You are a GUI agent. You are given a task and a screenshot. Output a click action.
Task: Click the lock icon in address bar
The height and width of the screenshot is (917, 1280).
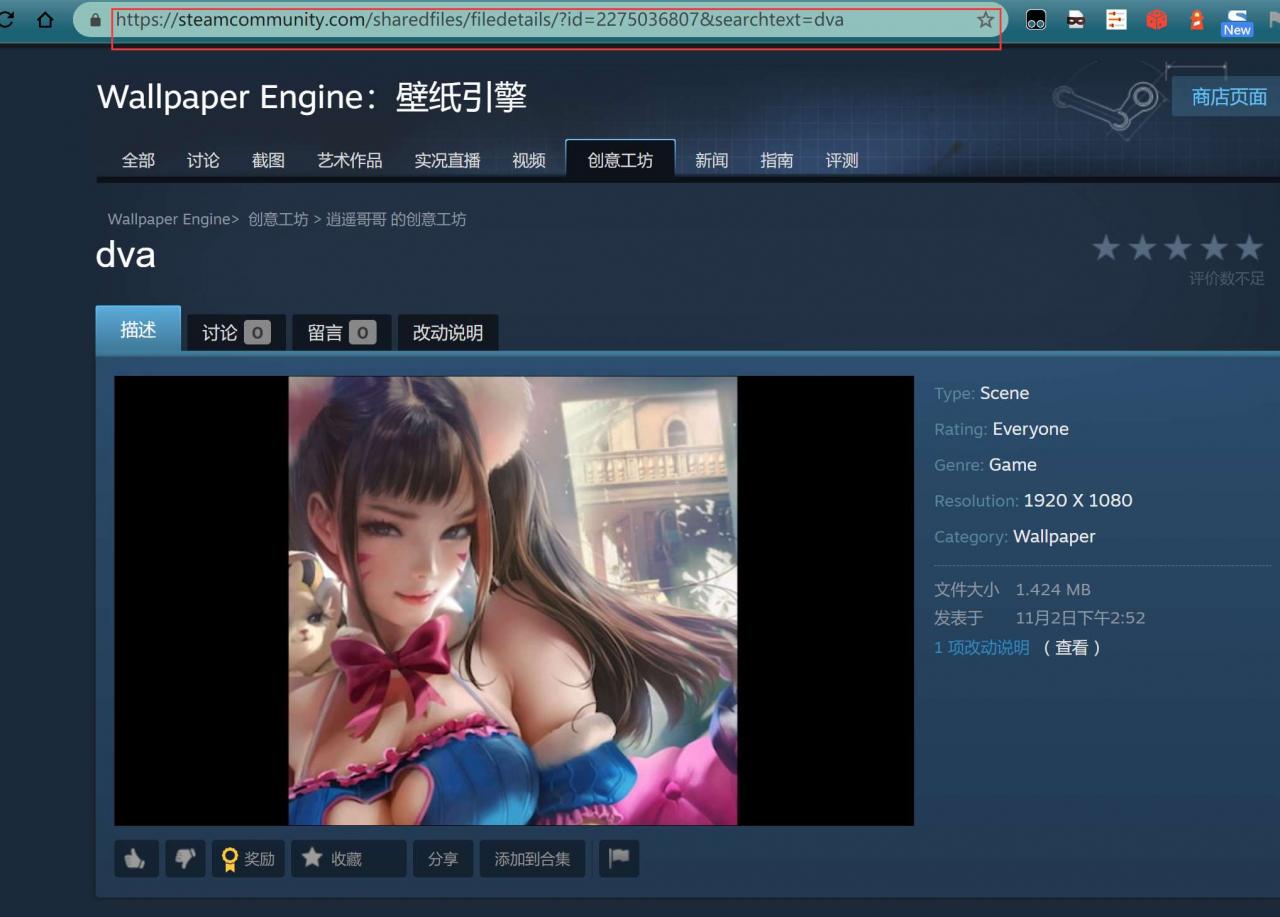pyautogui.click(x=96, y=19)
